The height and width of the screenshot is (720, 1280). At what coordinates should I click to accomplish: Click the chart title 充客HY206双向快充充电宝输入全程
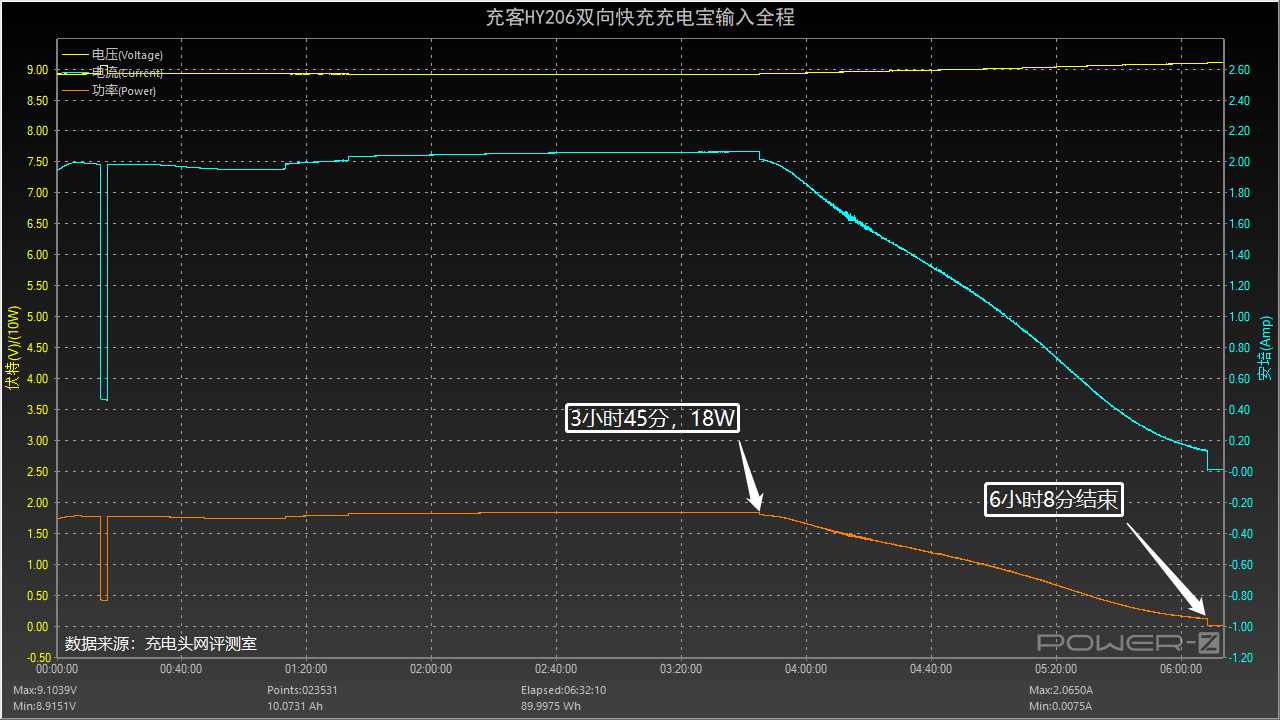coord(640,17)
